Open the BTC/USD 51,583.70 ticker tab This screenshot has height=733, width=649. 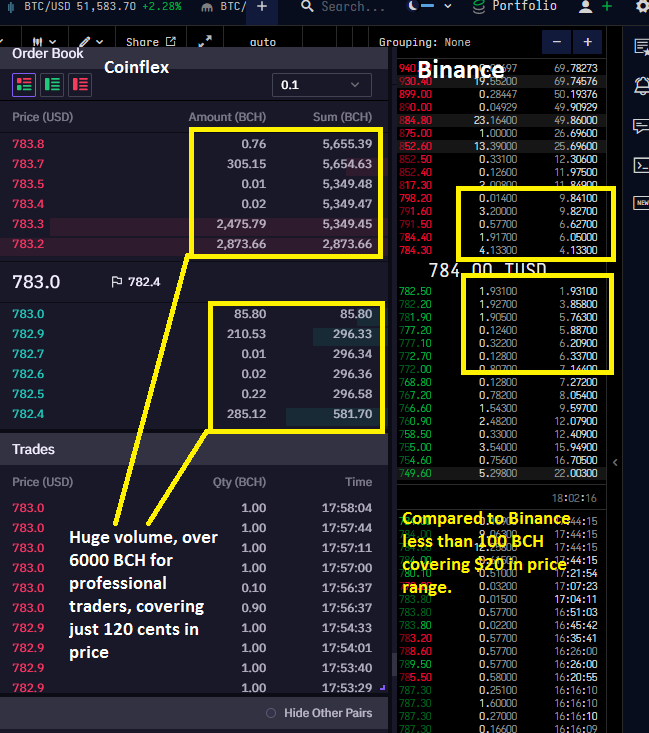(95, 7)
